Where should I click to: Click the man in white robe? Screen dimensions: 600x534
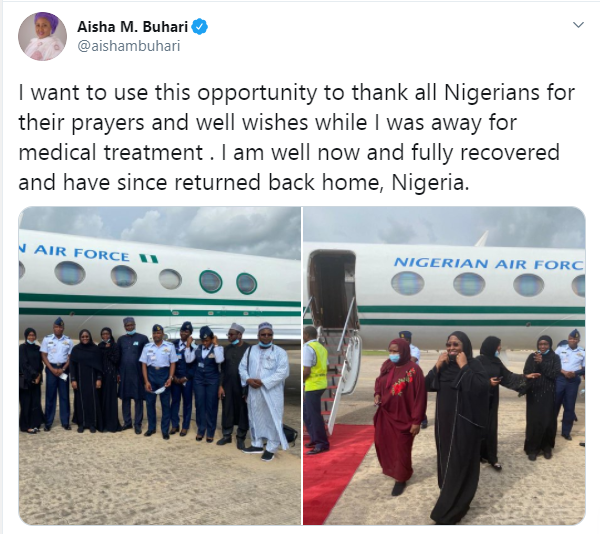coord(264,391)
